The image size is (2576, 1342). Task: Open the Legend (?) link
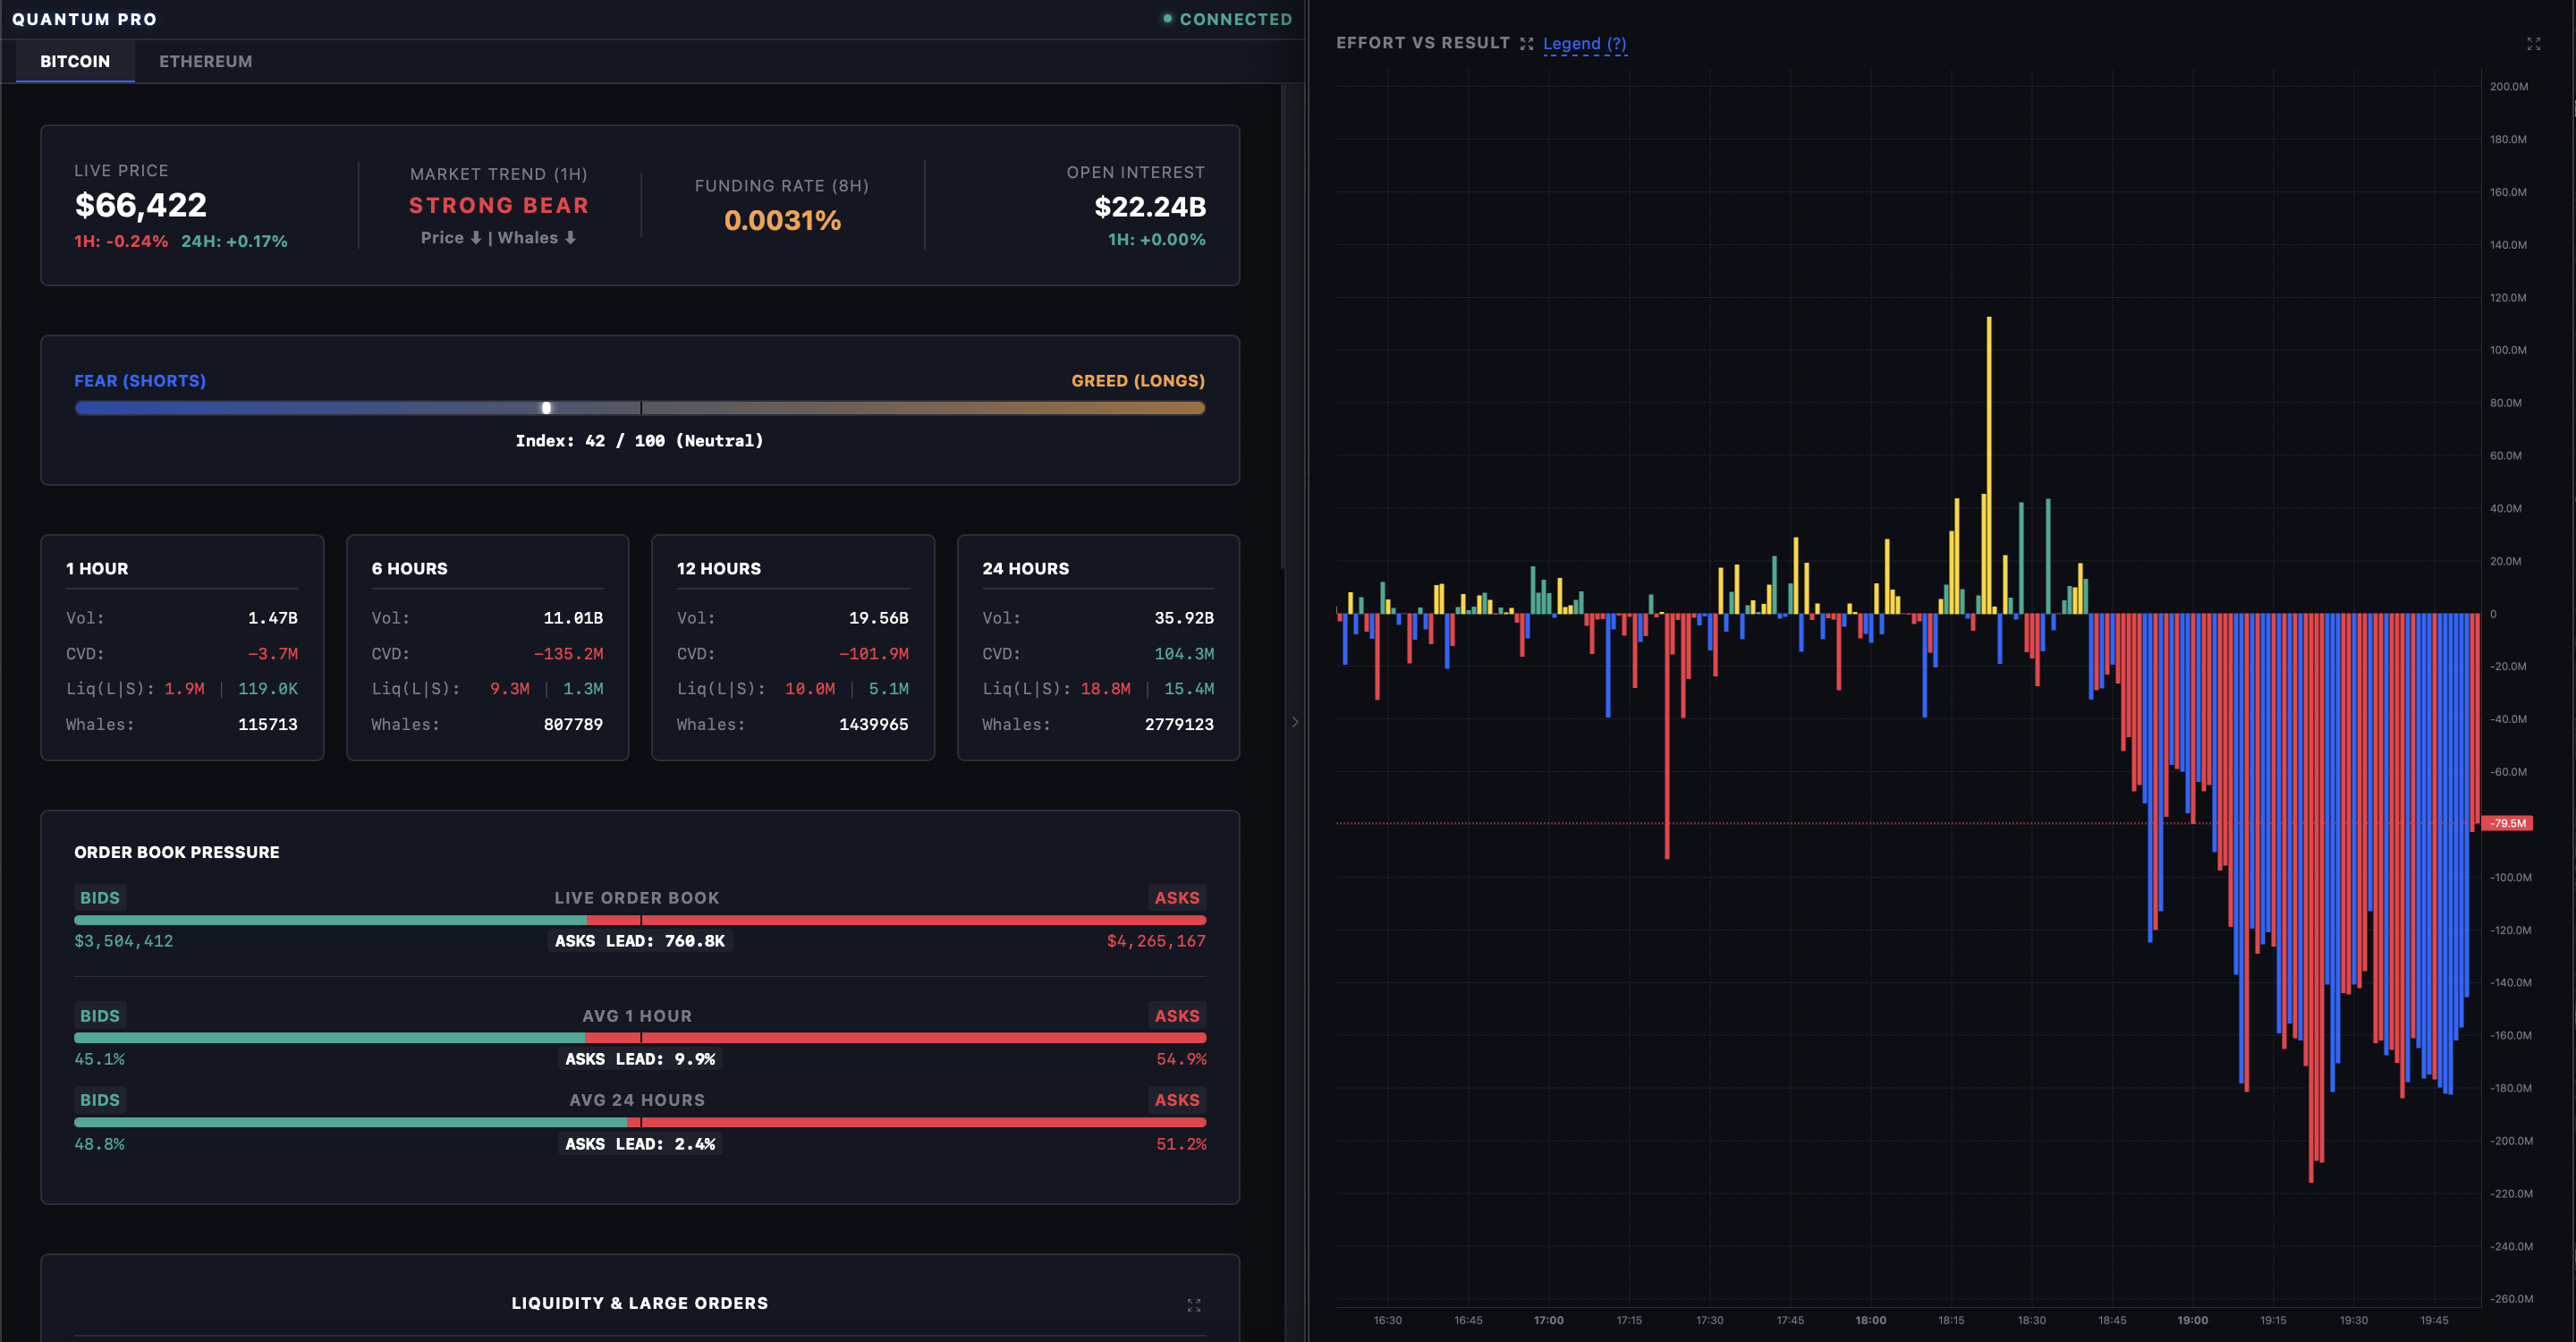click(x=1584, y=44)
